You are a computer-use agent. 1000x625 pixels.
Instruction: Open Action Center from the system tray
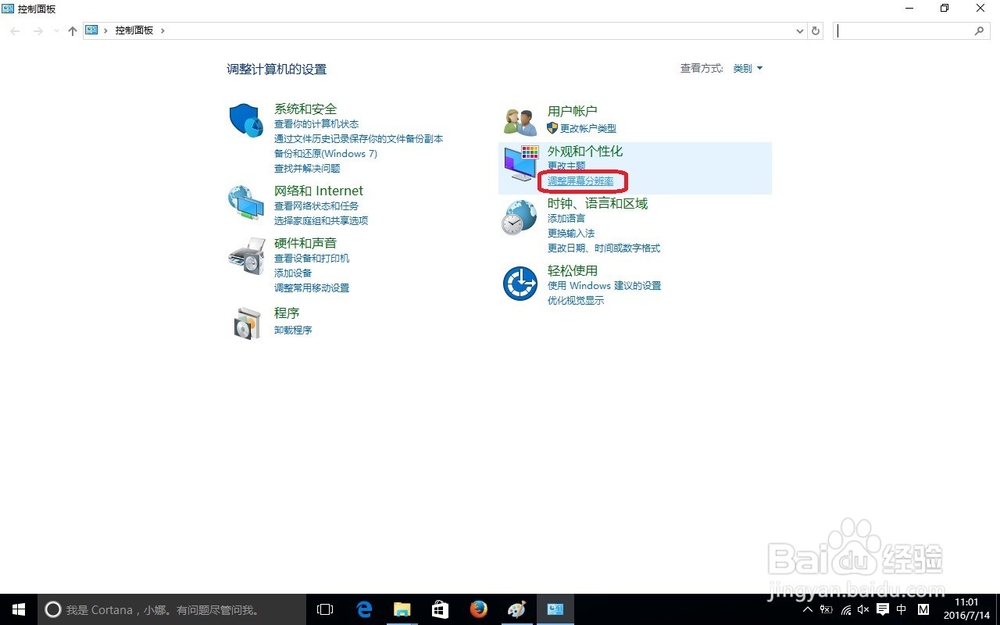[883, 610]
